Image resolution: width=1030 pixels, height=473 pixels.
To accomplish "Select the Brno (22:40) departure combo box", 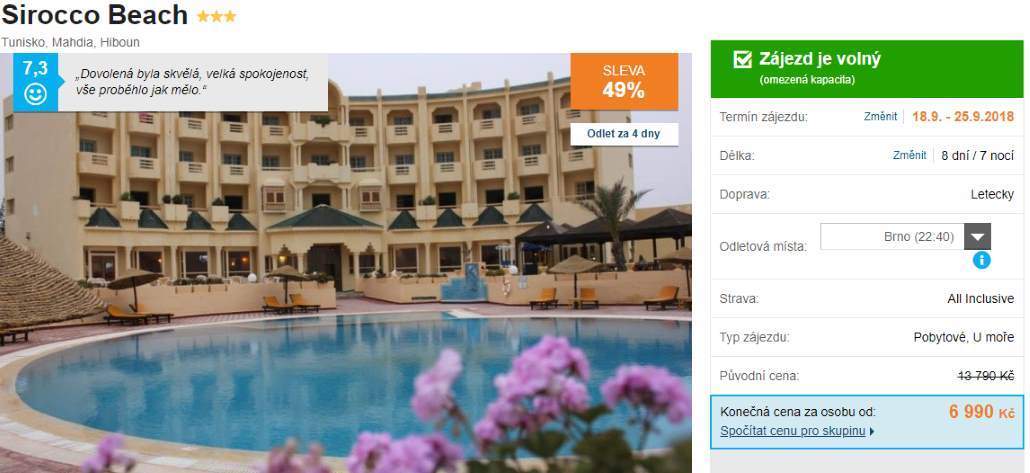I will (x=905, y=236).
